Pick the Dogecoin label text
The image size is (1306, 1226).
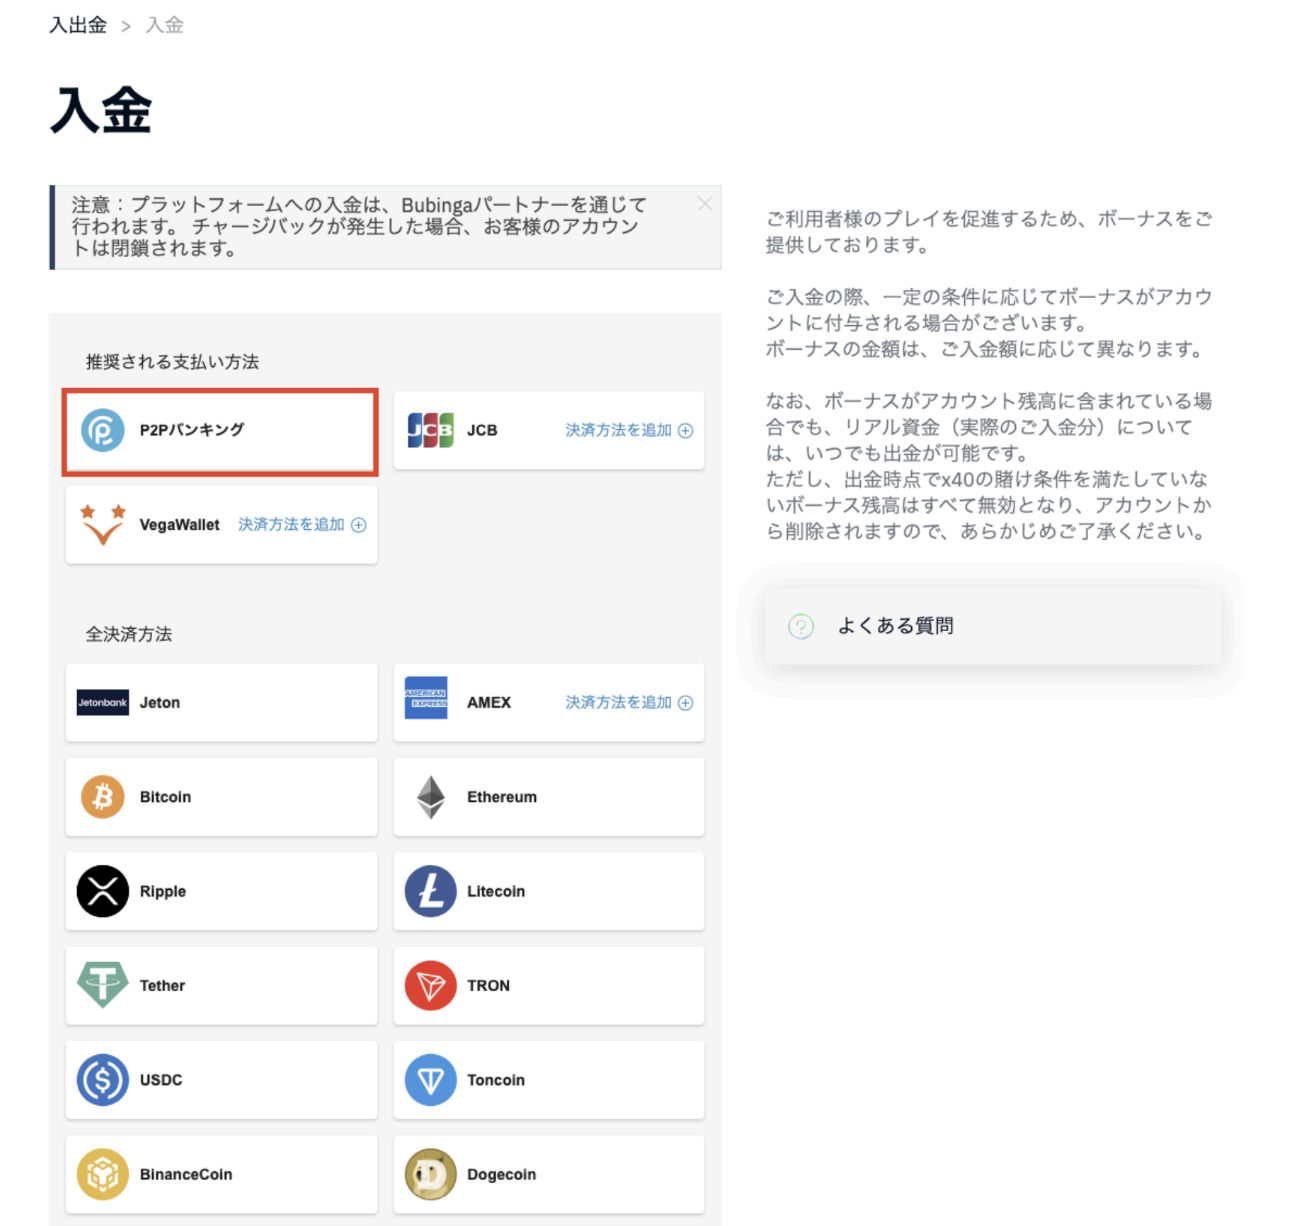(502, 1174)
